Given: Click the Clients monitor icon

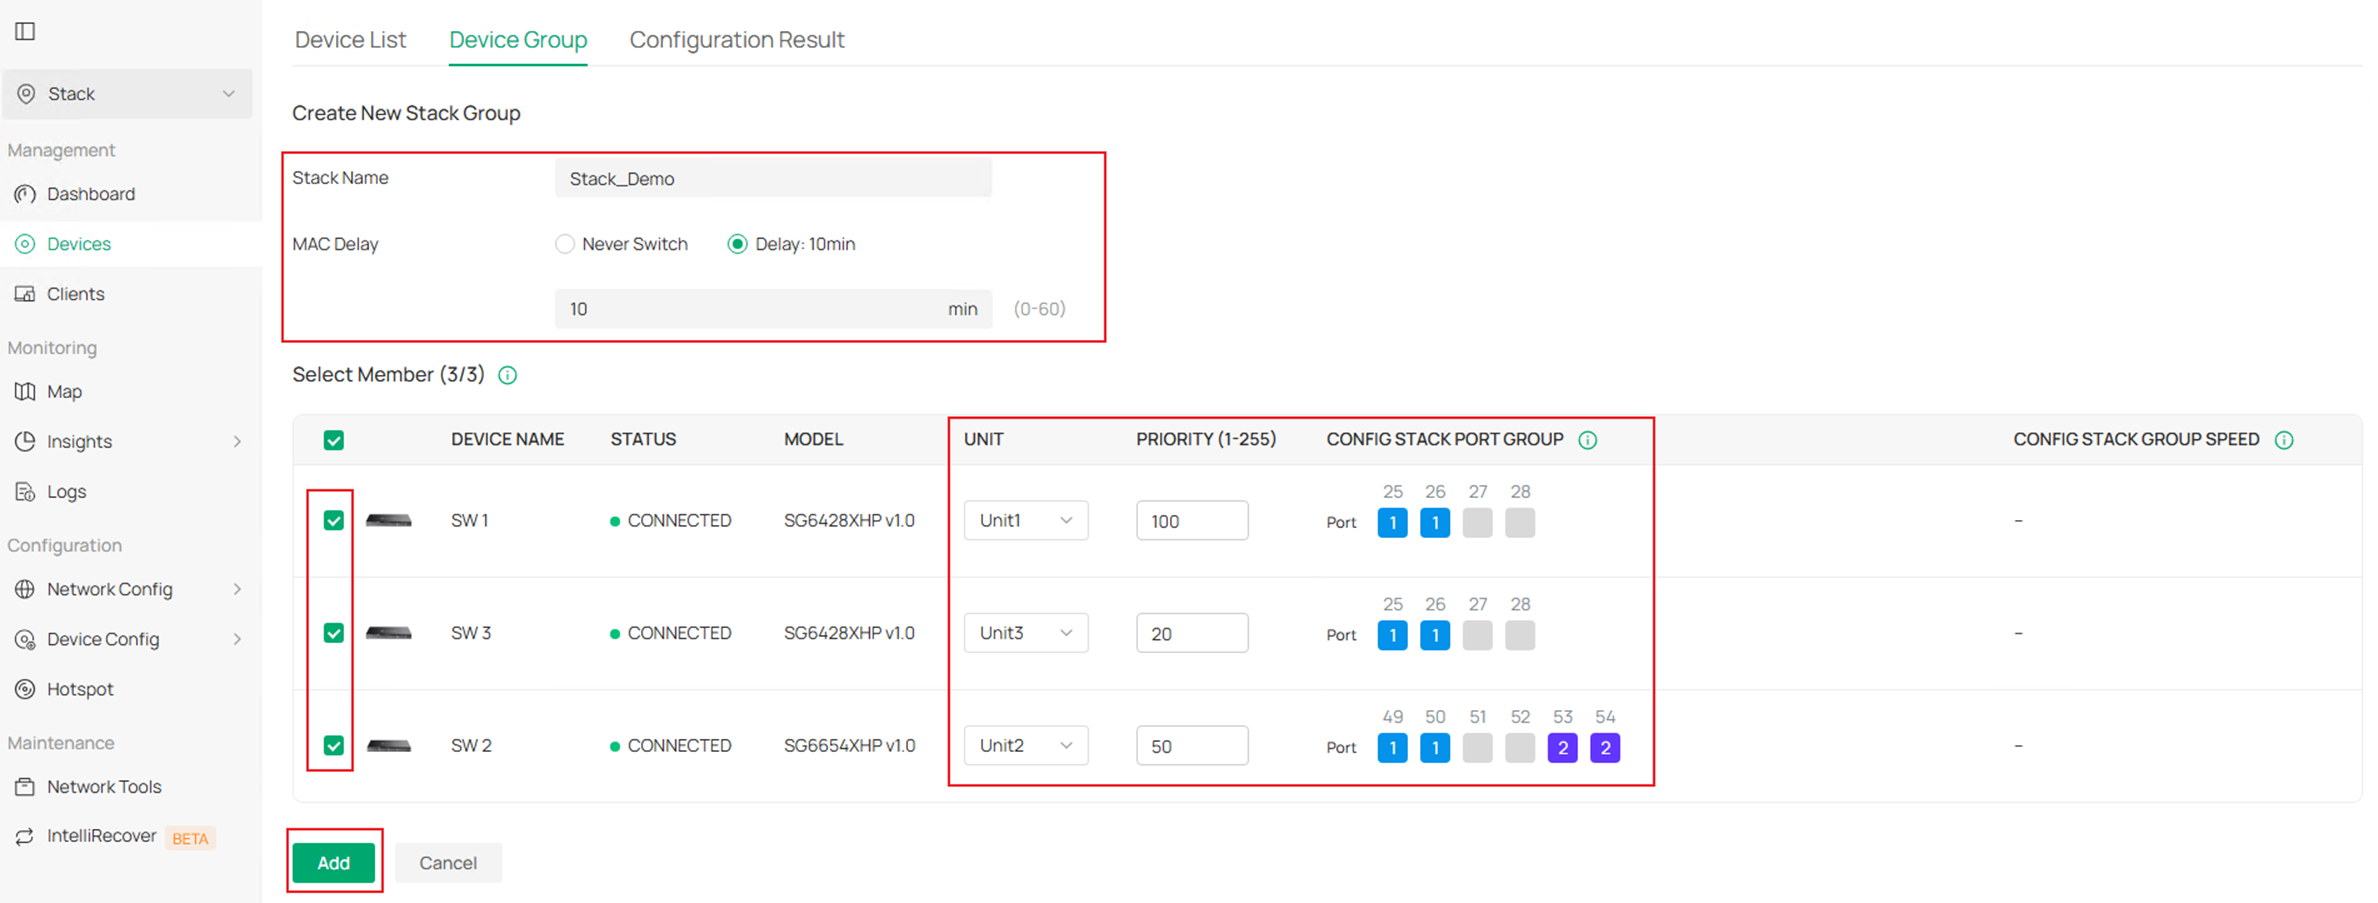Looking at the screenshot, I should 25,294.
